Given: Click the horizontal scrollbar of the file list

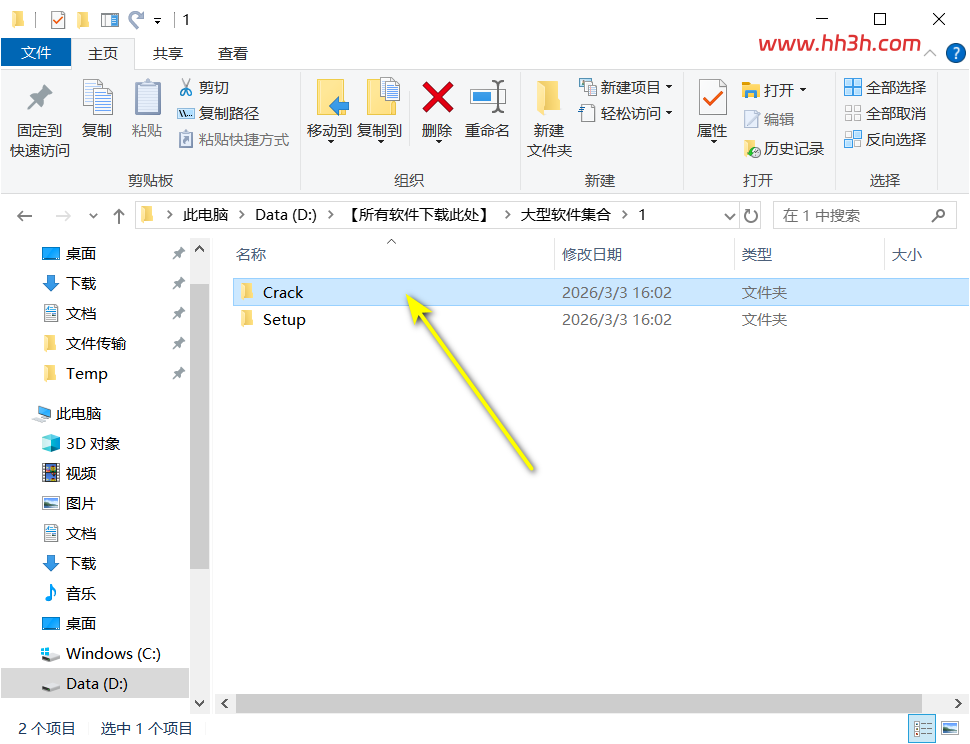Looking at the screenshot, I should (x=578, y=703).
